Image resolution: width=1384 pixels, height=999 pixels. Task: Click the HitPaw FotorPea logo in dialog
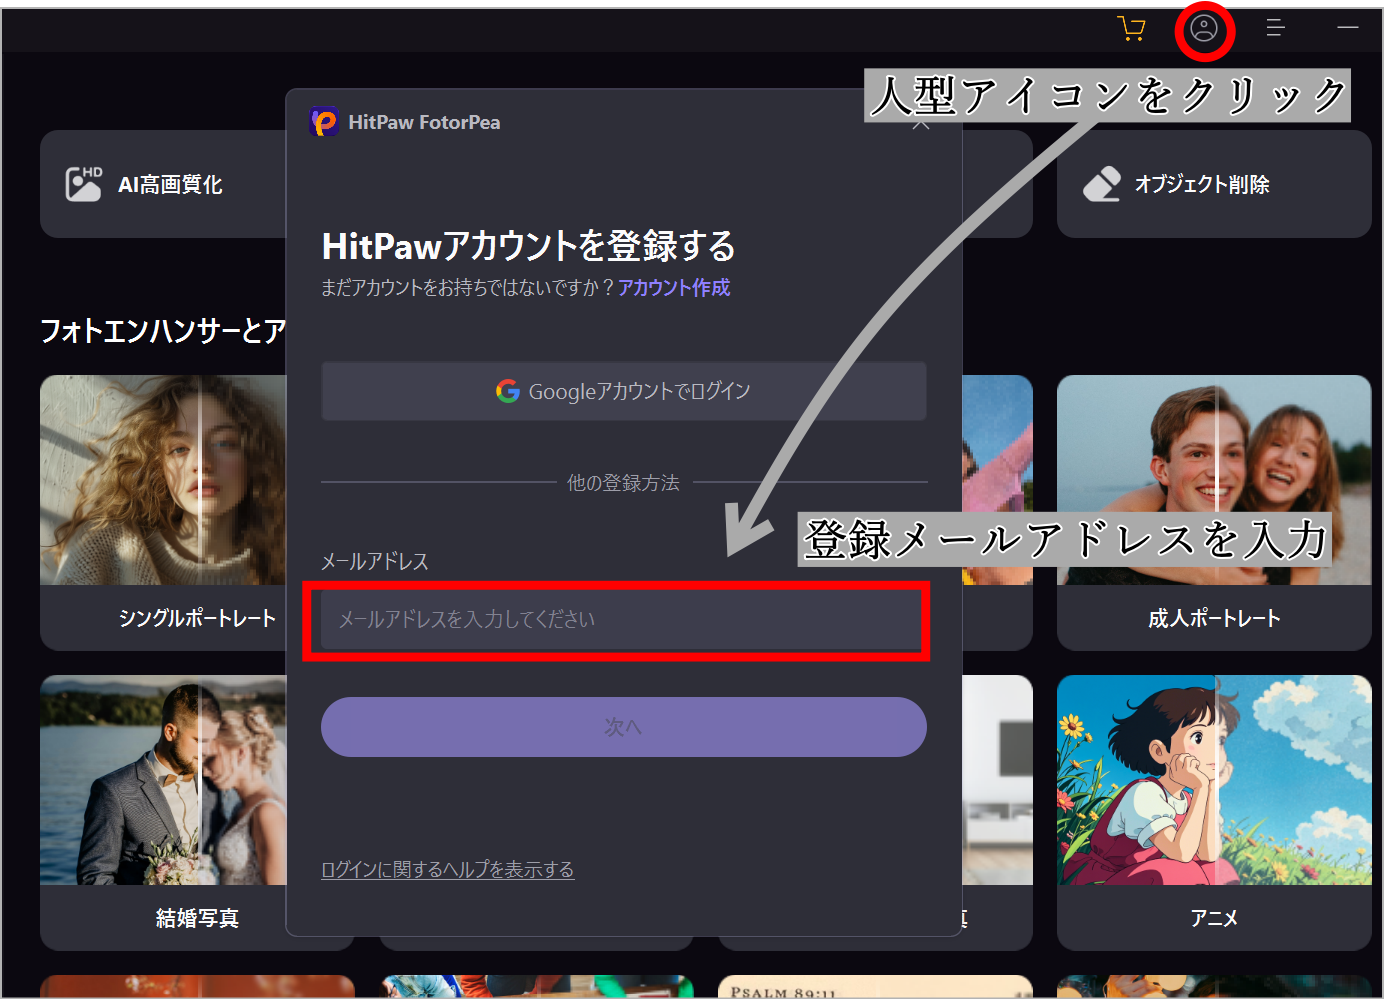pos(324,122)
